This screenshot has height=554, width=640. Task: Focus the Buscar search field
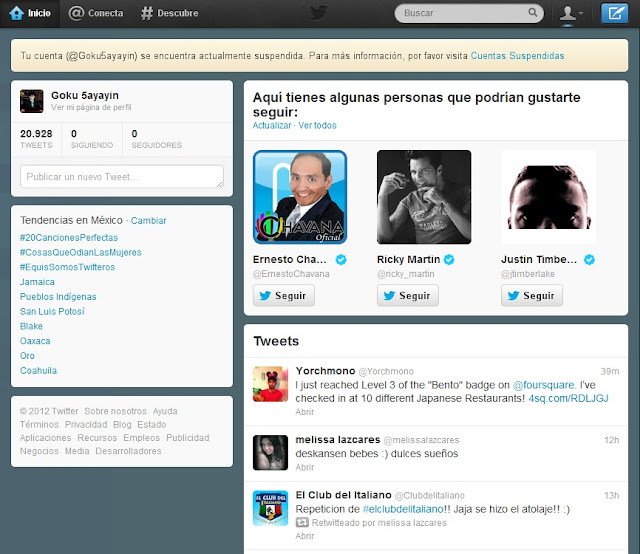point(469,13)
